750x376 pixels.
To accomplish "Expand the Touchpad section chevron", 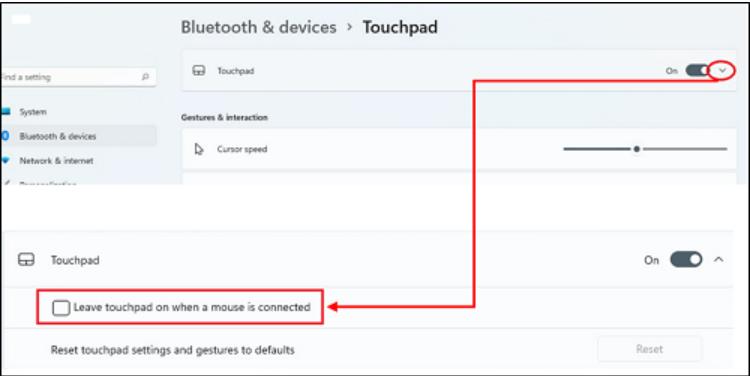I will [722, 71].
